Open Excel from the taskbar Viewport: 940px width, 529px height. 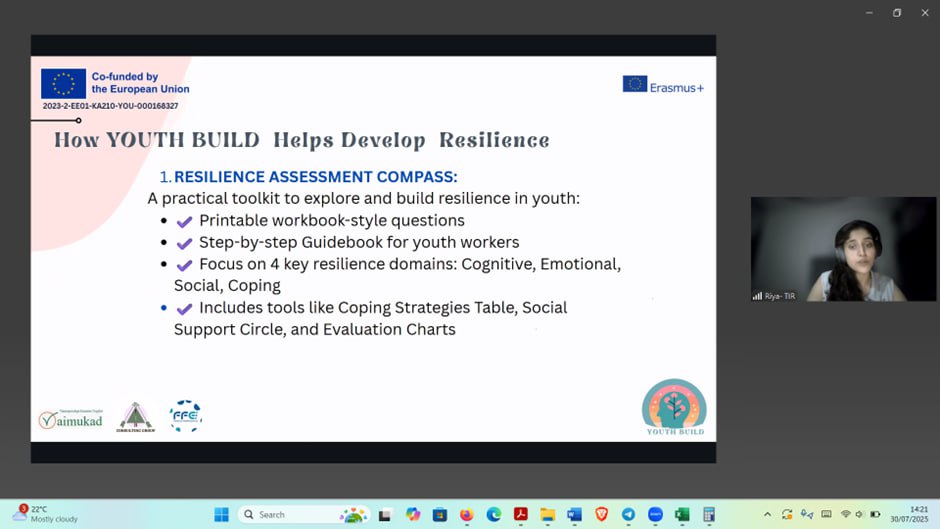[682, 515]
